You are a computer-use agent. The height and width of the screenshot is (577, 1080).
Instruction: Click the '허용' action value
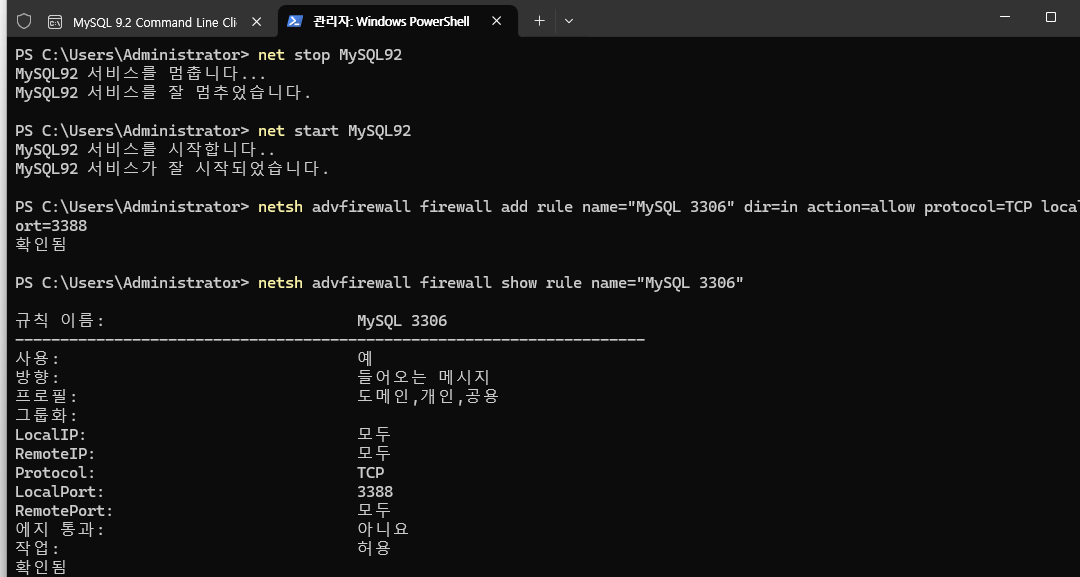pyautogui.click(x=374, y=549)
